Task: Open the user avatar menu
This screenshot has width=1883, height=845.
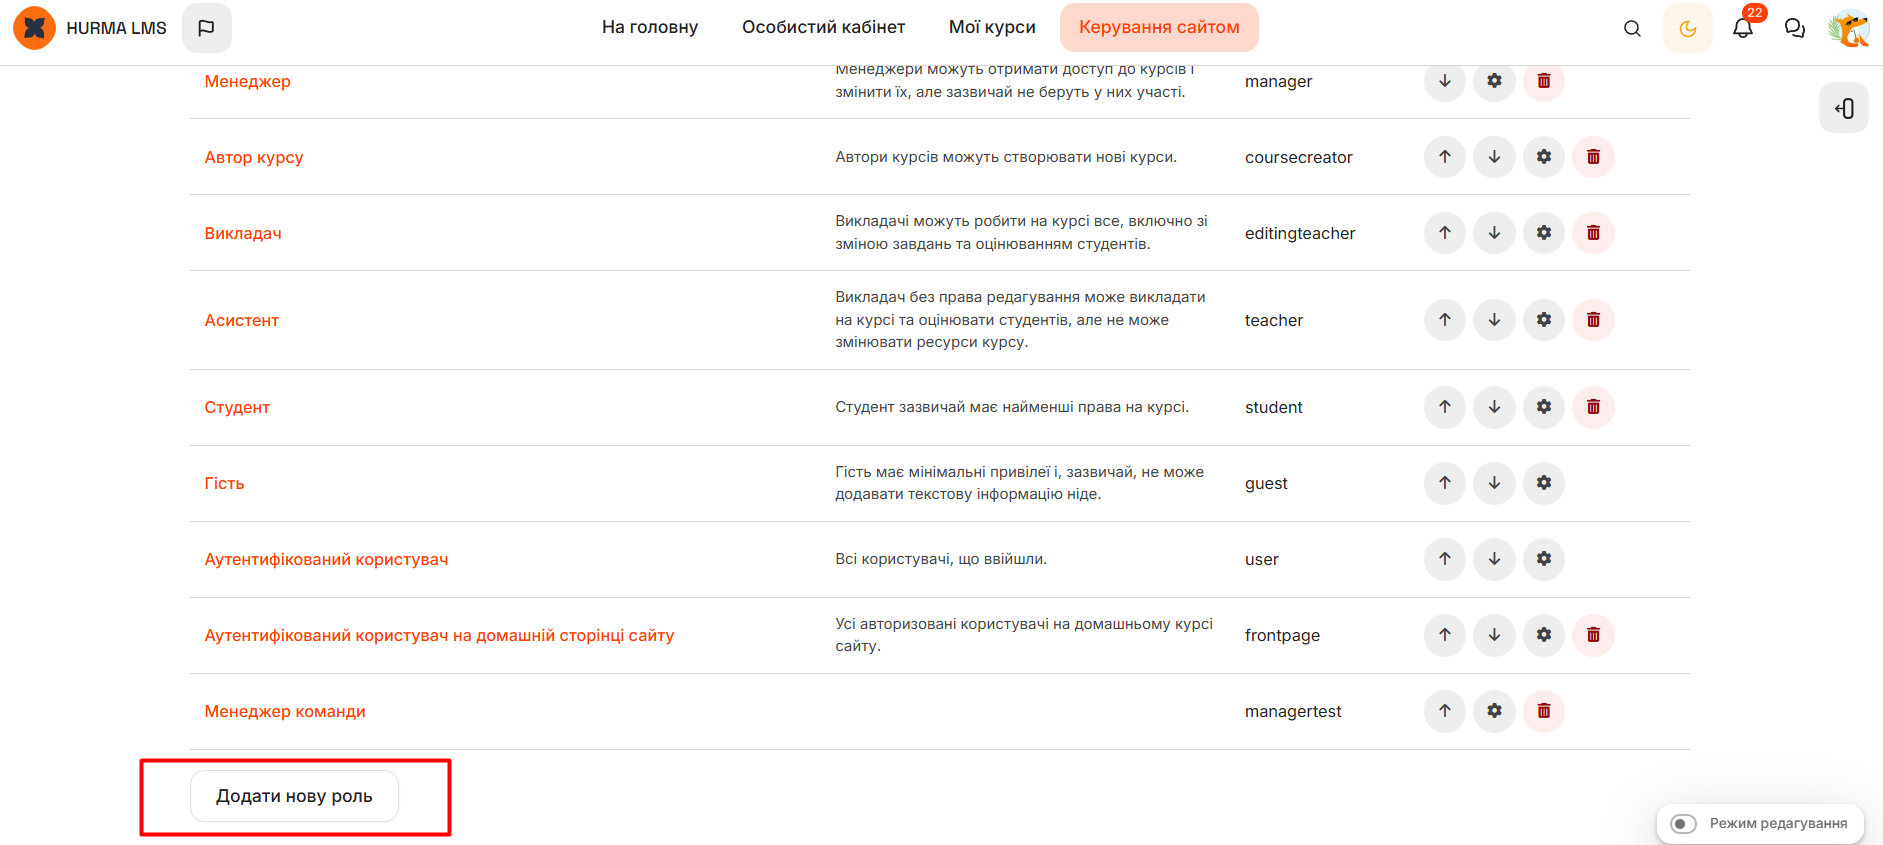Action: [1848, 28]
